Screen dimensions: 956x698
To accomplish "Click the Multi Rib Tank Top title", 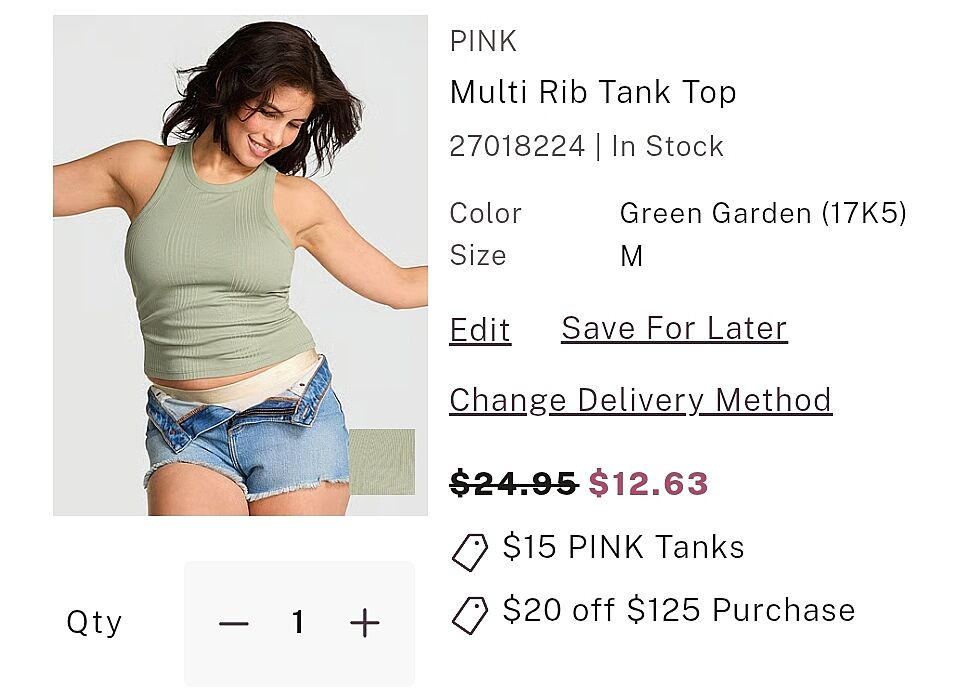I will pos(593,92).
